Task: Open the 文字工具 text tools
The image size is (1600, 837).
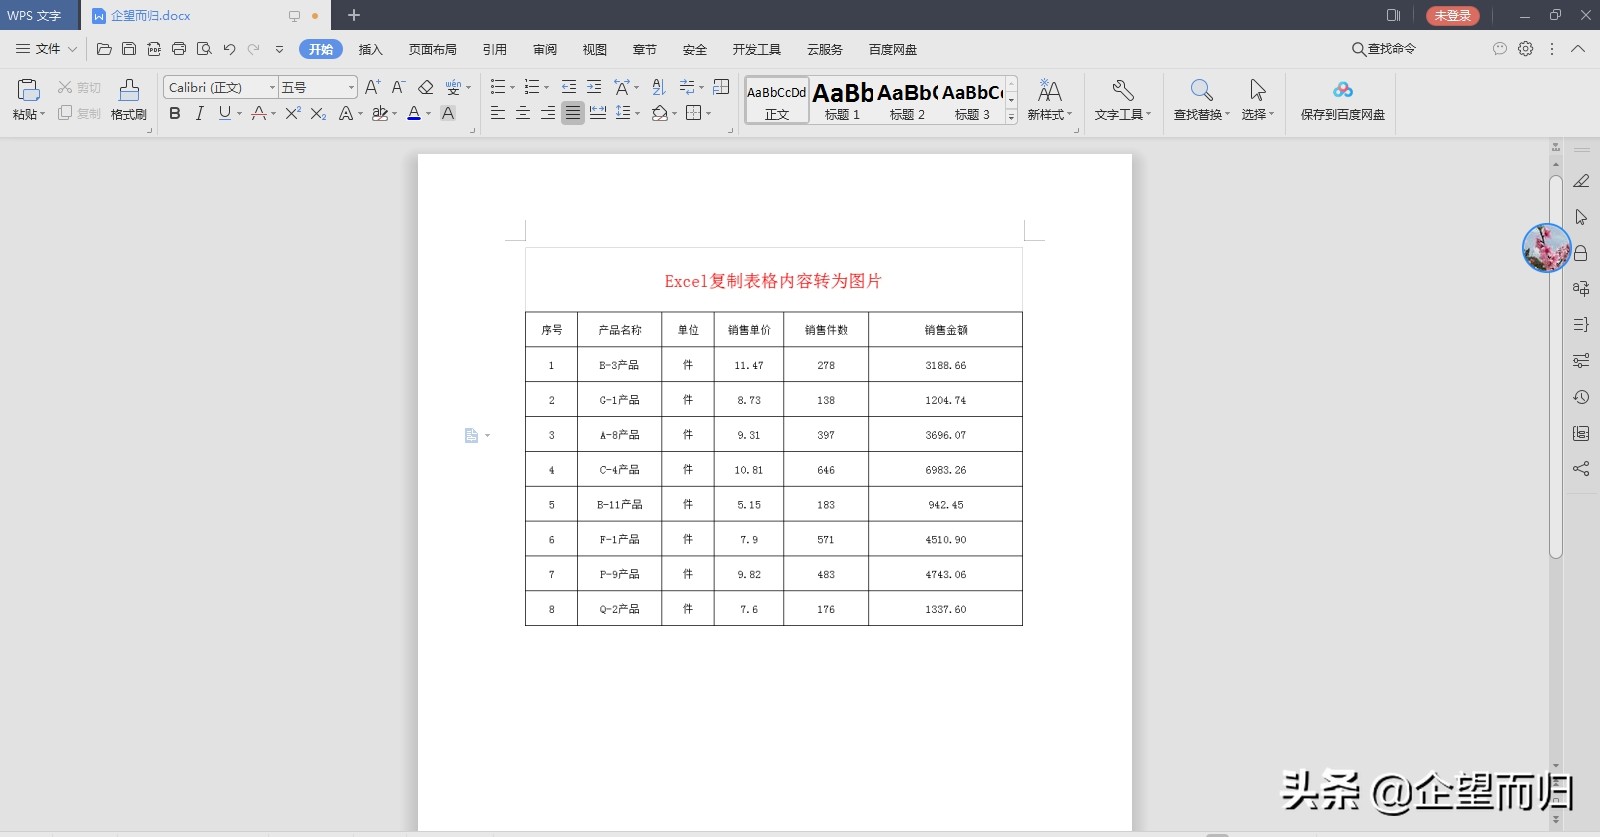Action: point(1122,100)
